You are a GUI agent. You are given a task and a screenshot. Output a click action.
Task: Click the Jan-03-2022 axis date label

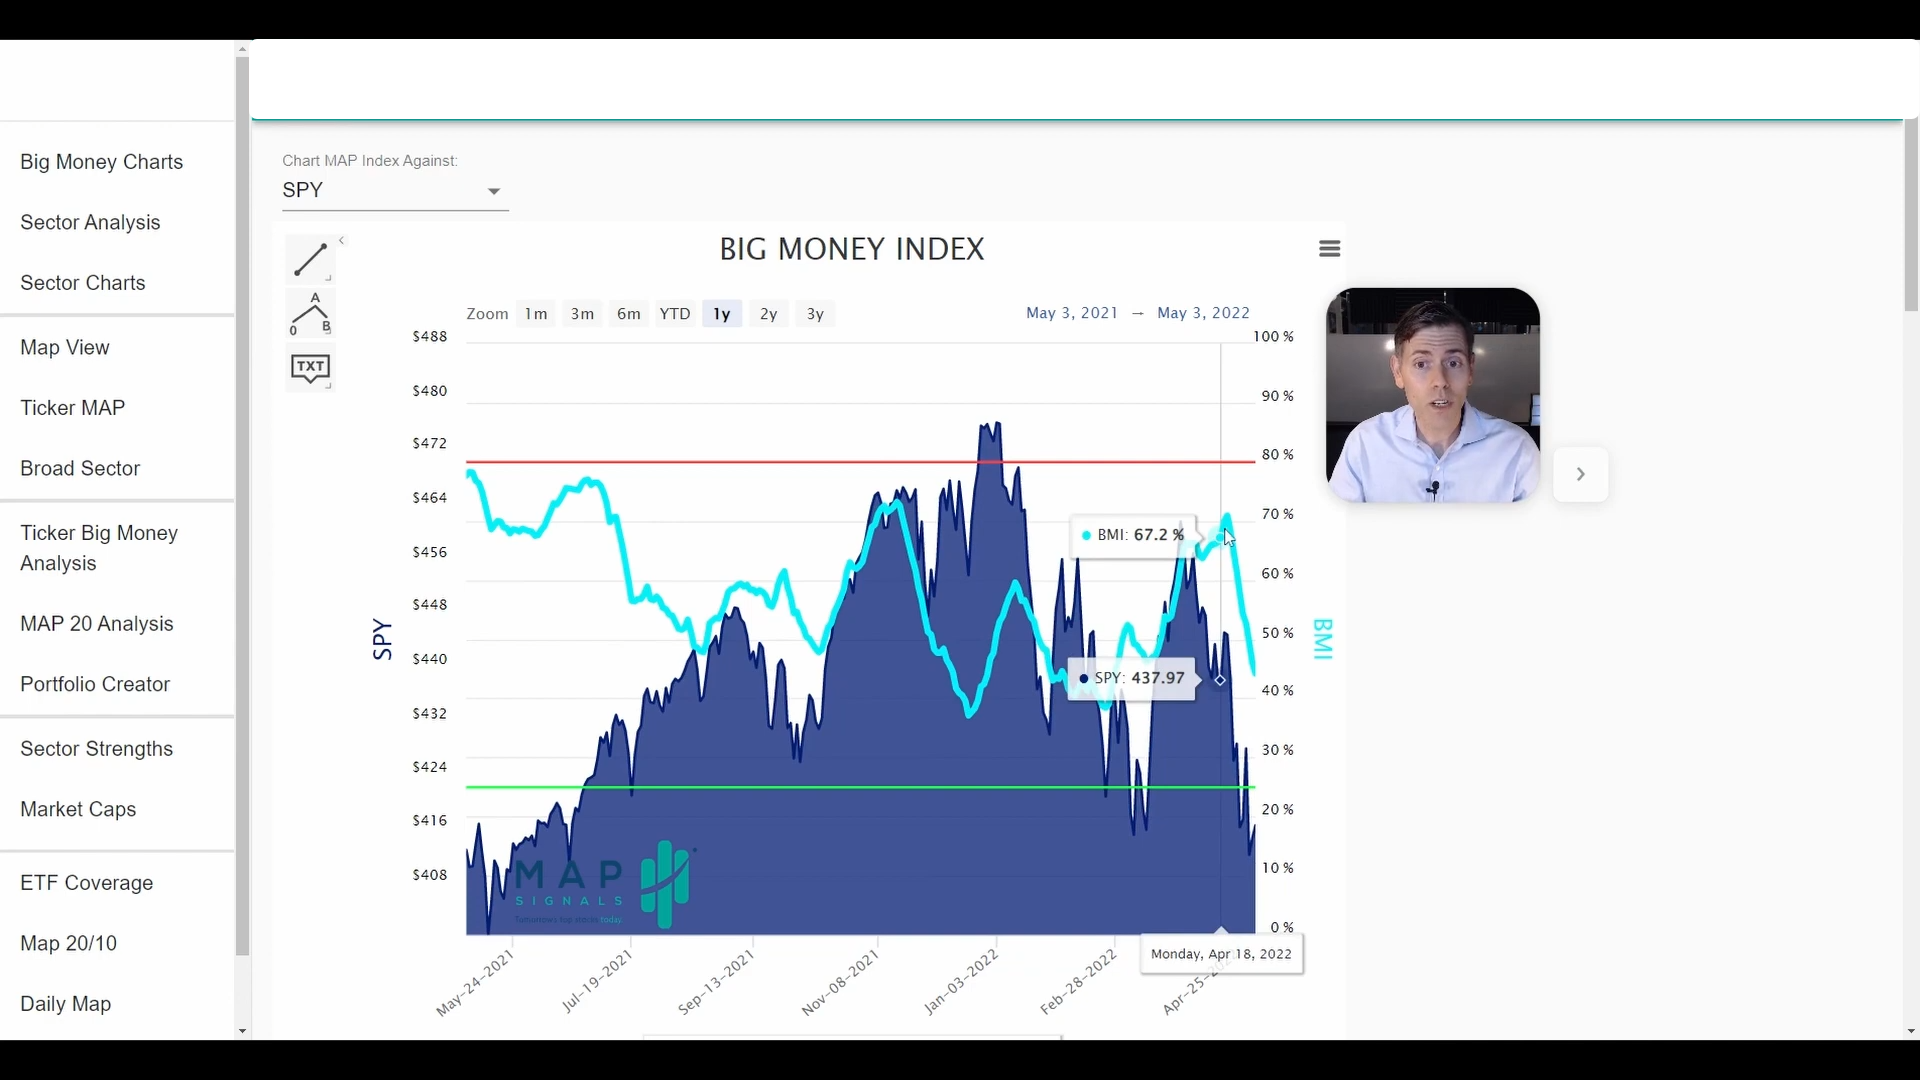coord(961,982)
